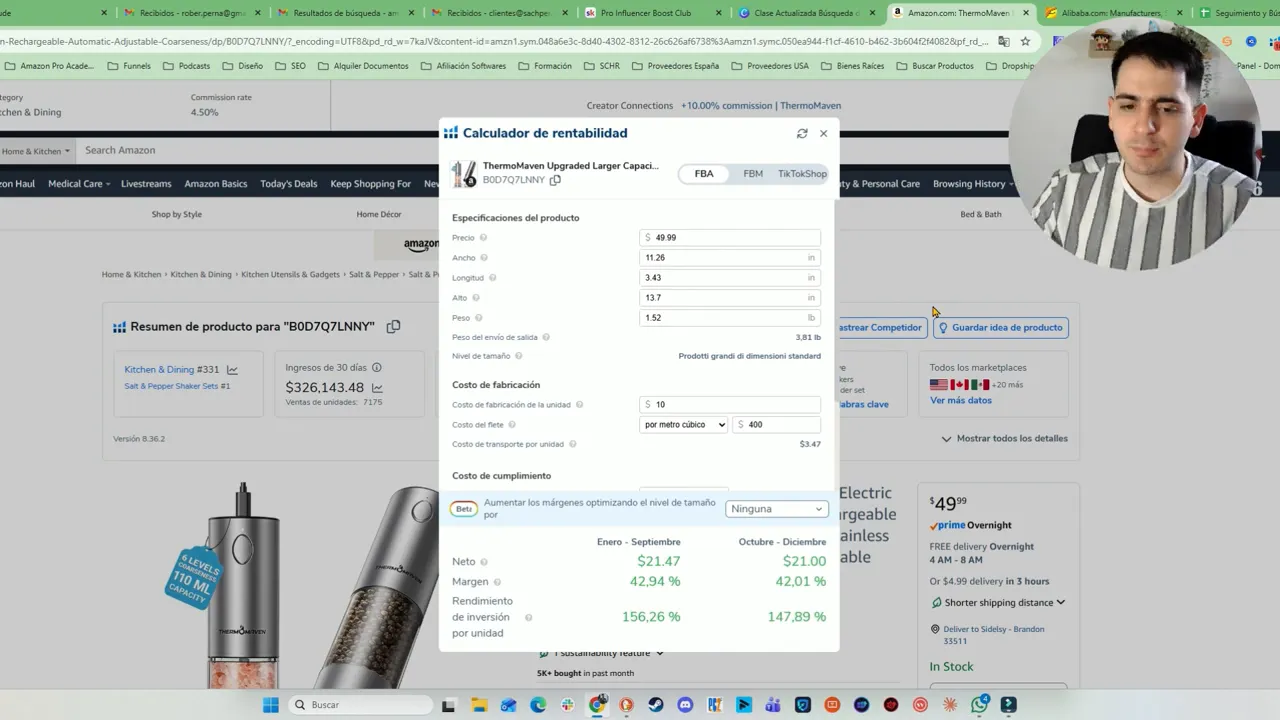Screen dimensions: 1280x720
Task: Switch calculator to FBM mode
Action: pyautogui.click(x=753, y=174)
